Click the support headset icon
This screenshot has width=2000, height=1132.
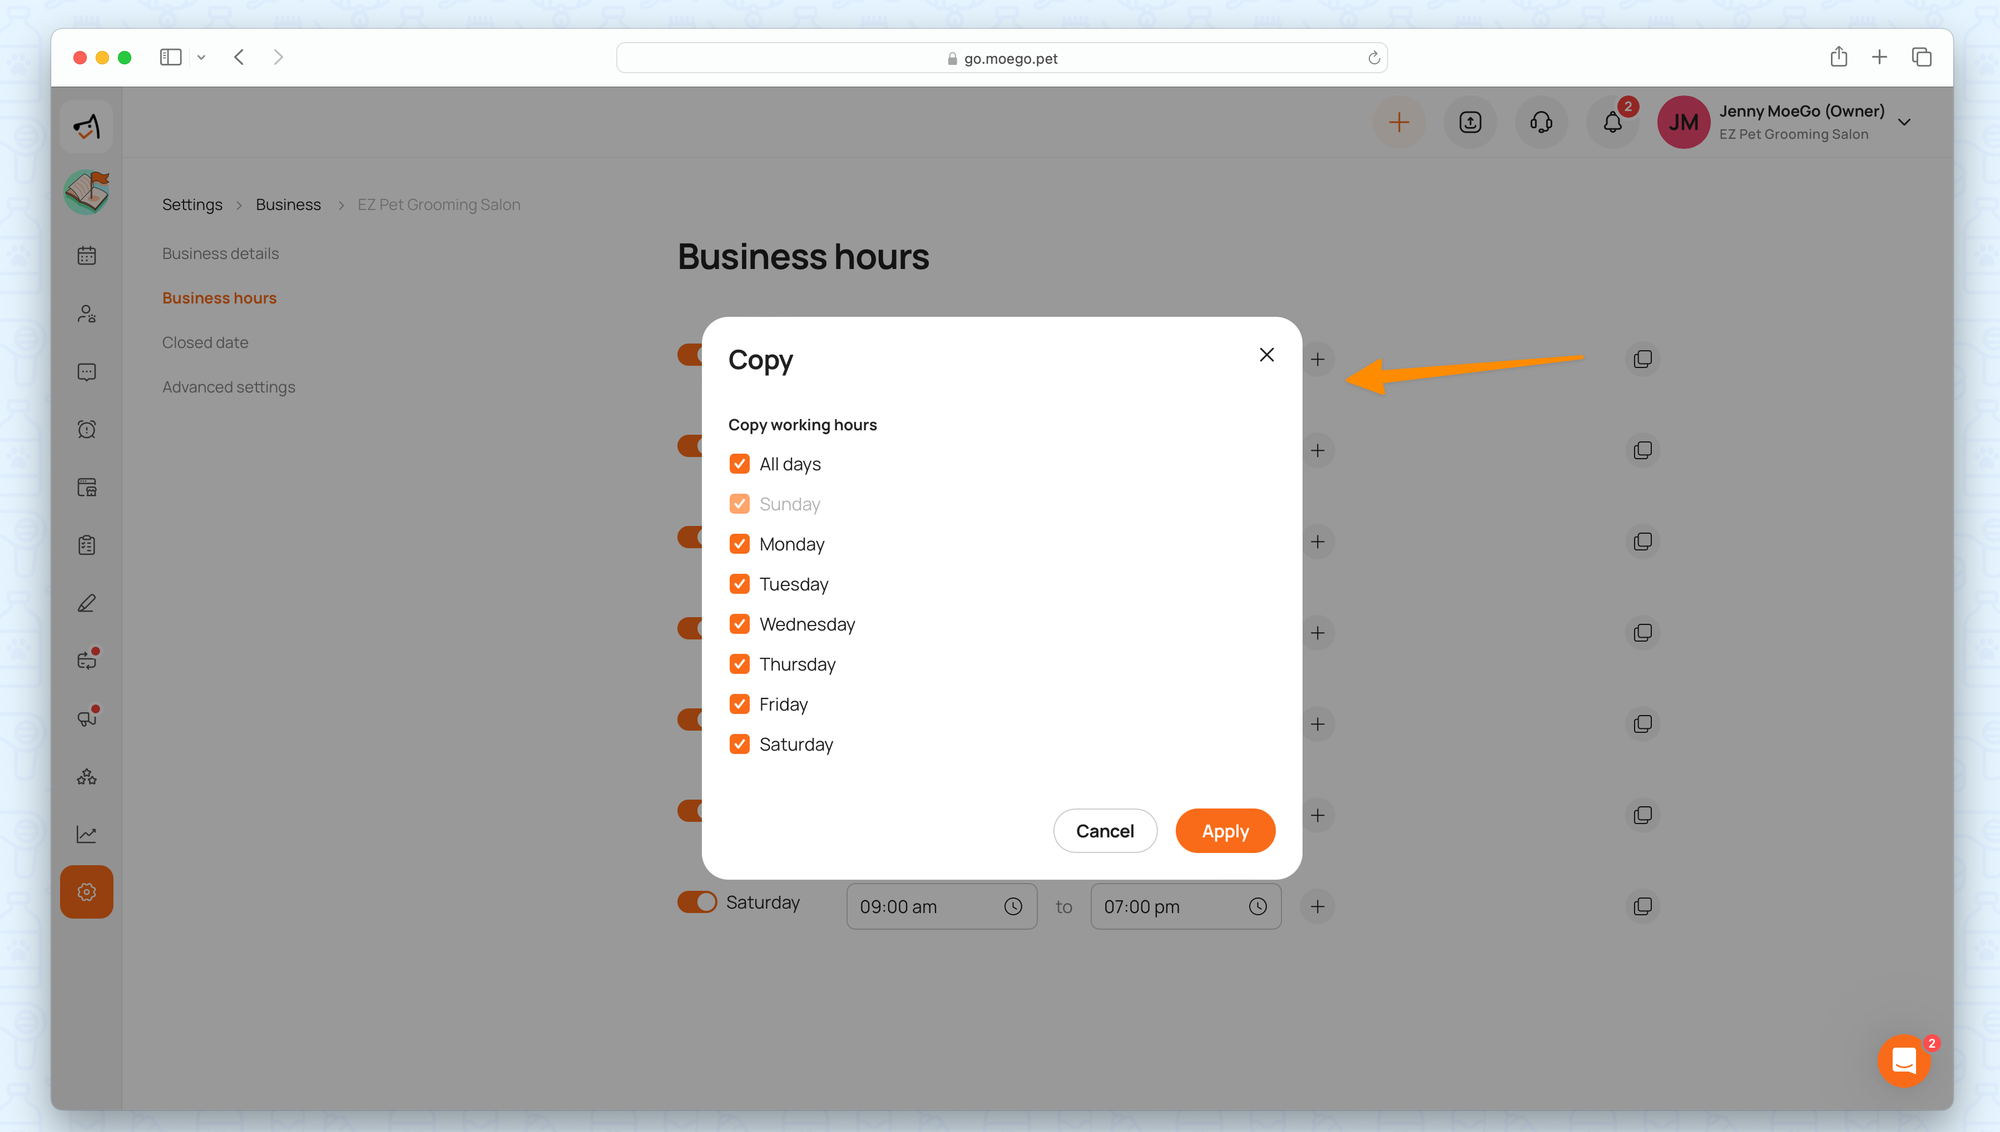pyautogui.click(x=1541, y=122)
